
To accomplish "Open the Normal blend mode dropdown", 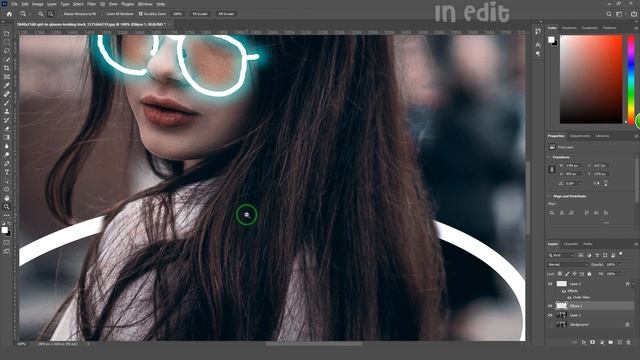I will [567, 264].
